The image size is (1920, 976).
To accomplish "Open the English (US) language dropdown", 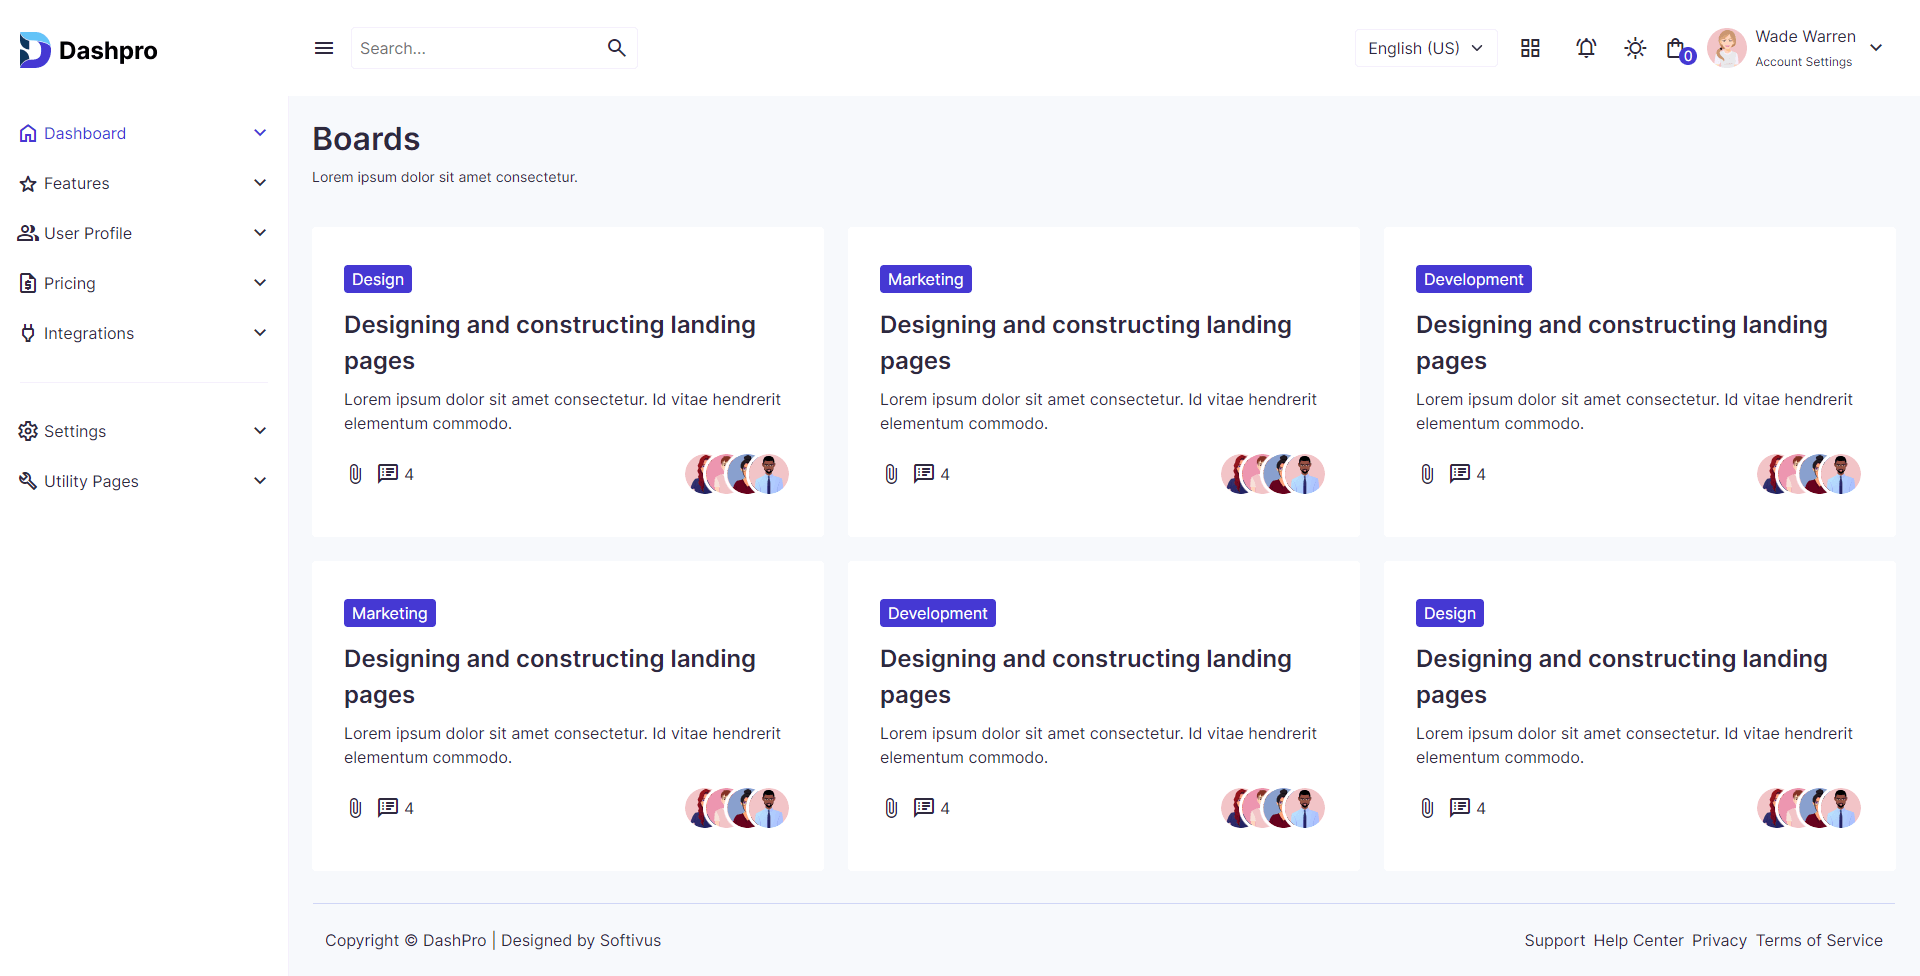I will (1425, 48).
